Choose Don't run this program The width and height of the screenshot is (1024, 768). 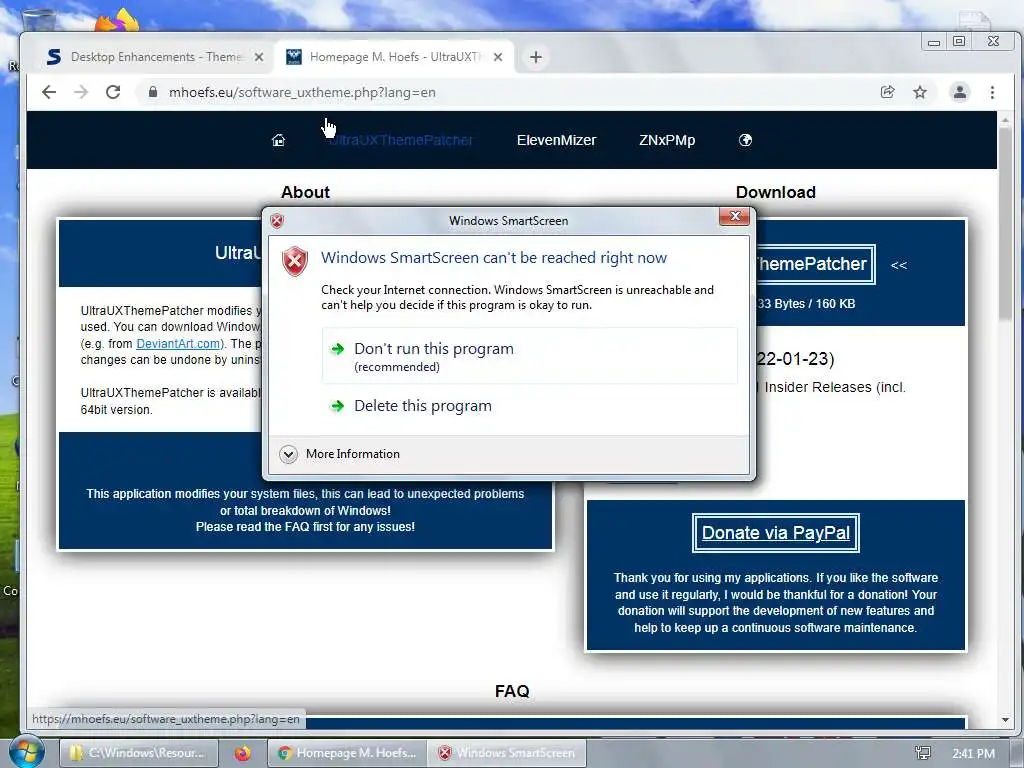pos(530,356)
